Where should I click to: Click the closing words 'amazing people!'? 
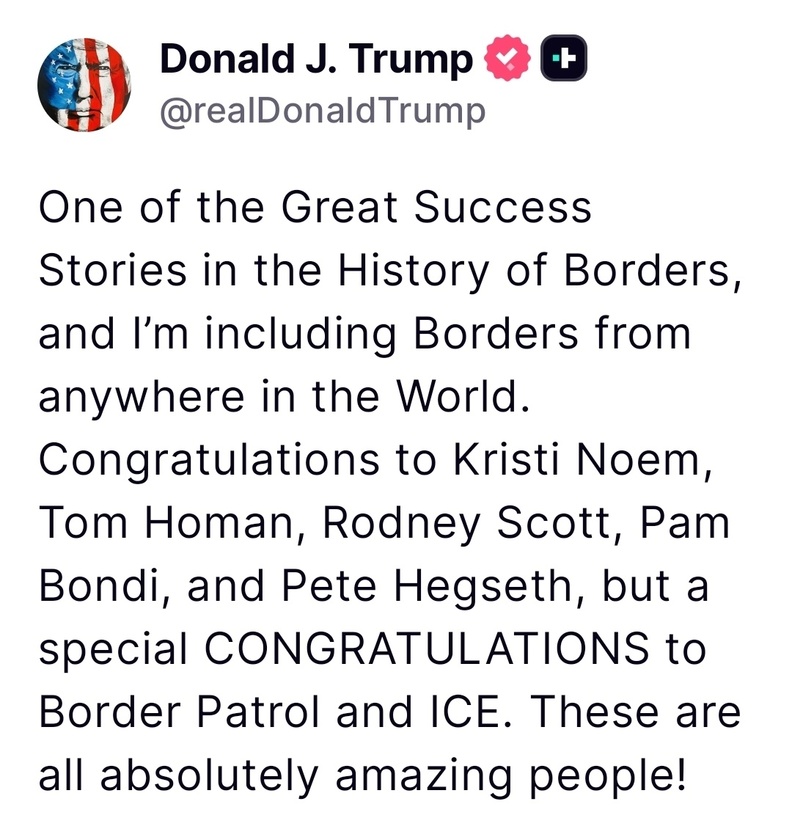pyautogui.click(x=511, y=776)
